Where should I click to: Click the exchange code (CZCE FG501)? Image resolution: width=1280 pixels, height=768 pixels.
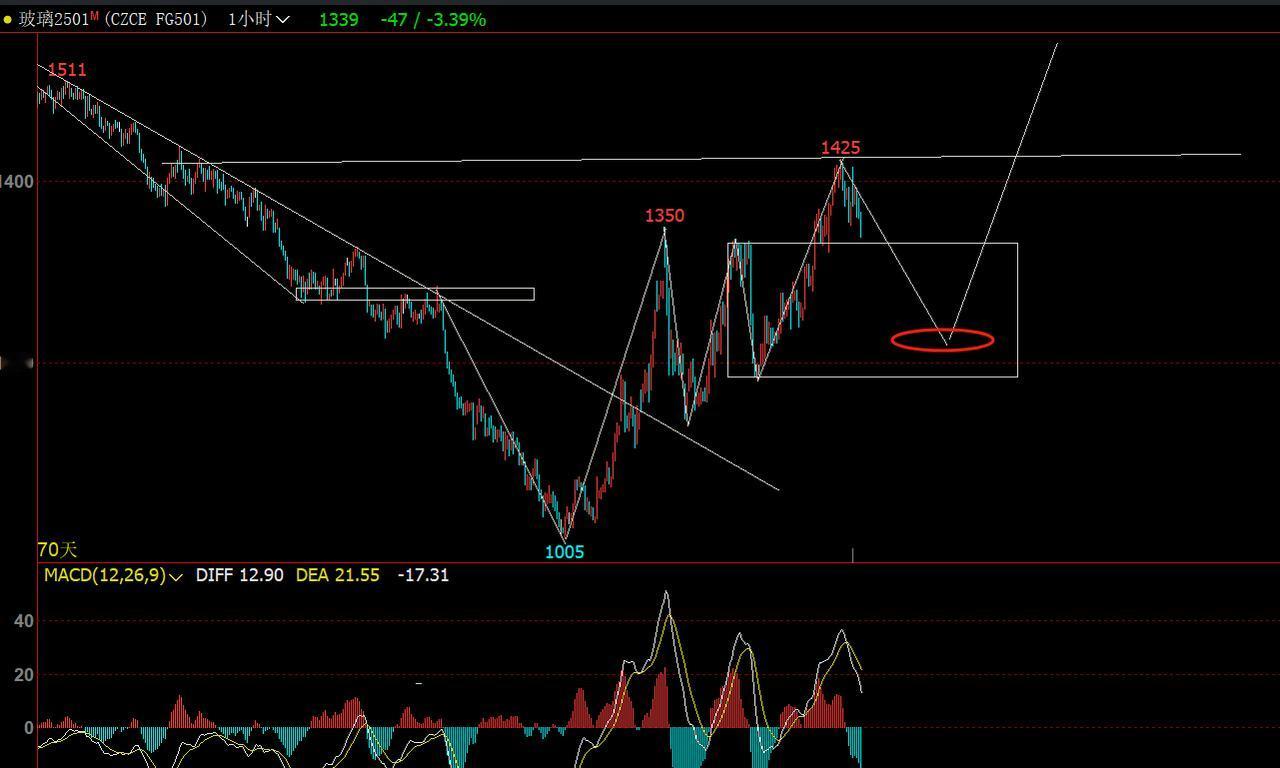(154, 19)
